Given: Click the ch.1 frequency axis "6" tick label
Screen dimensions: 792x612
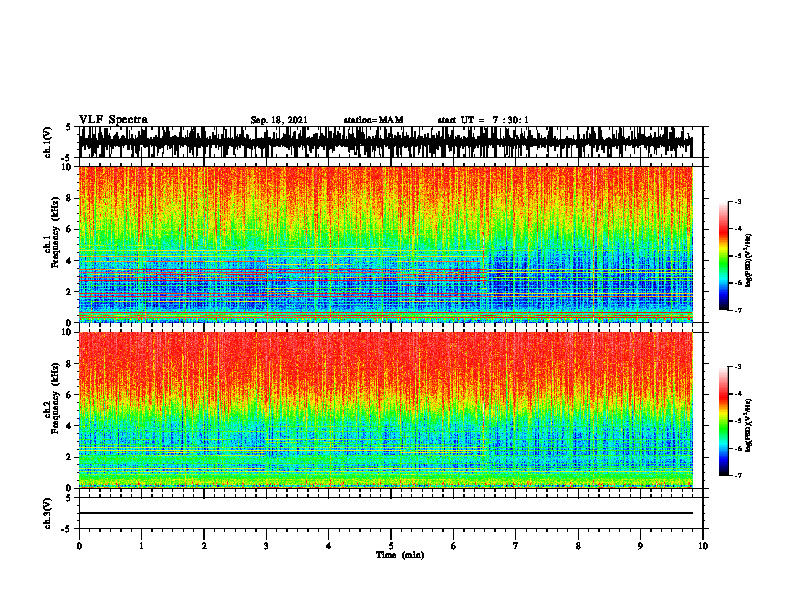Looking at the screenshot, I should coord(69,229).
